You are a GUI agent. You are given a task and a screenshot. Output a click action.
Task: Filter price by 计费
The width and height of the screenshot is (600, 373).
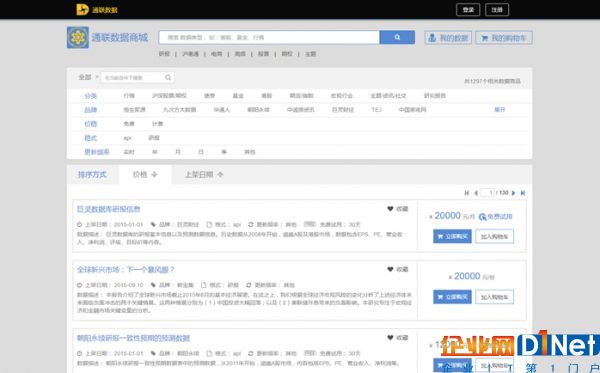(x=157, y=124)
